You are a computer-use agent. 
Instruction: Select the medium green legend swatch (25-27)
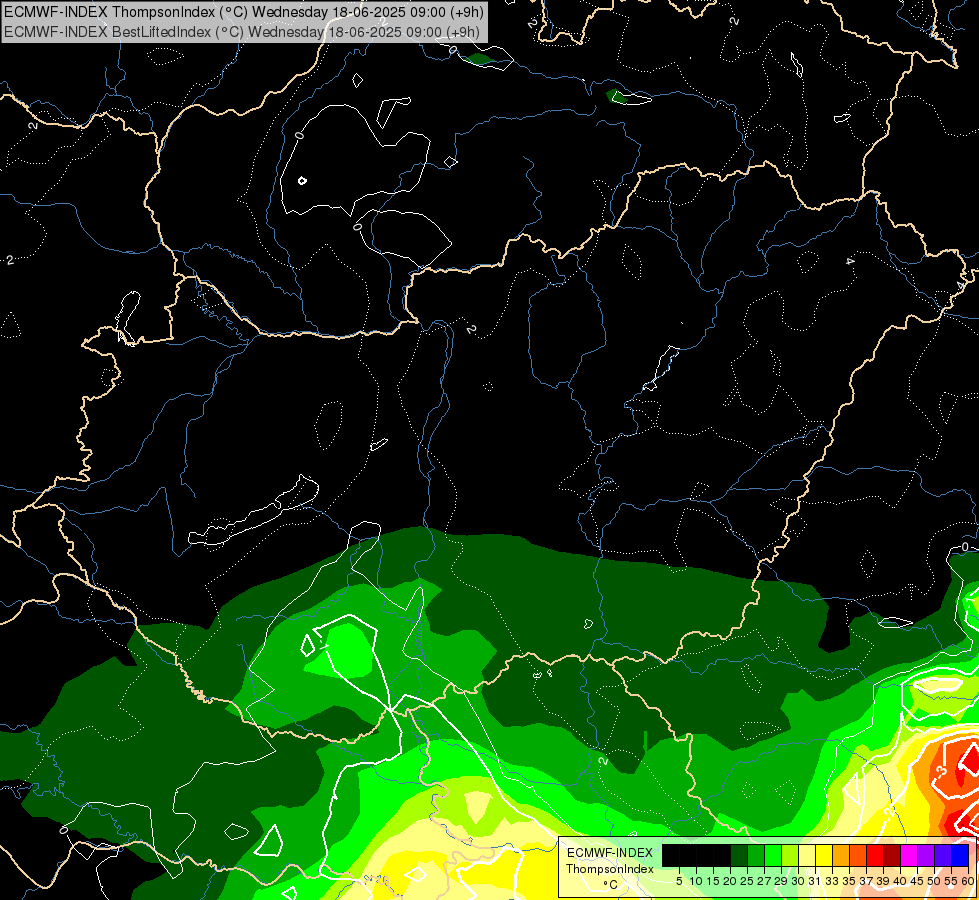(x=756, y=856)
